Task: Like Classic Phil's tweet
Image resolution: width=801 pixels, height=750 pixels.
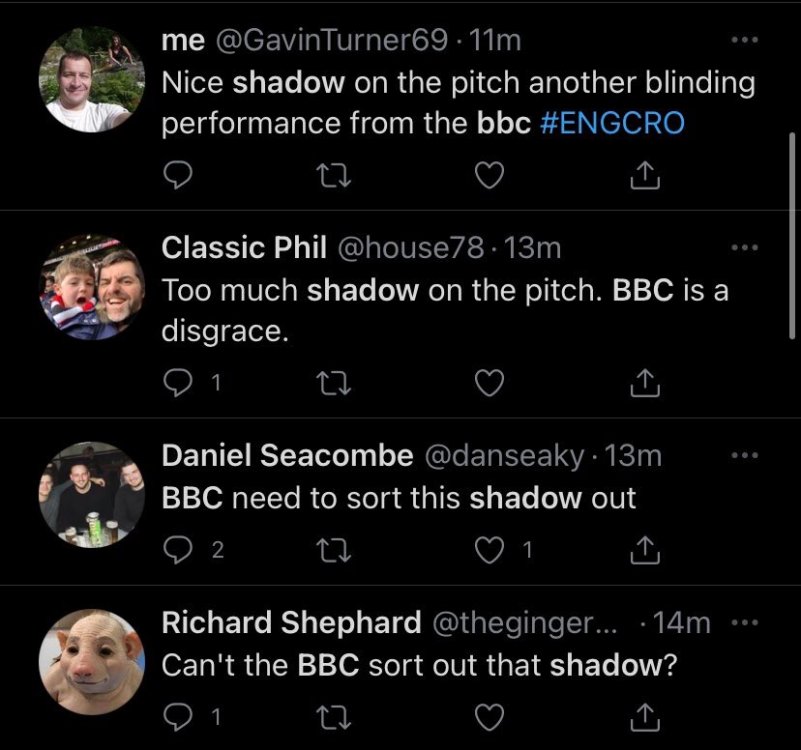Action: (x=487, y=382)
